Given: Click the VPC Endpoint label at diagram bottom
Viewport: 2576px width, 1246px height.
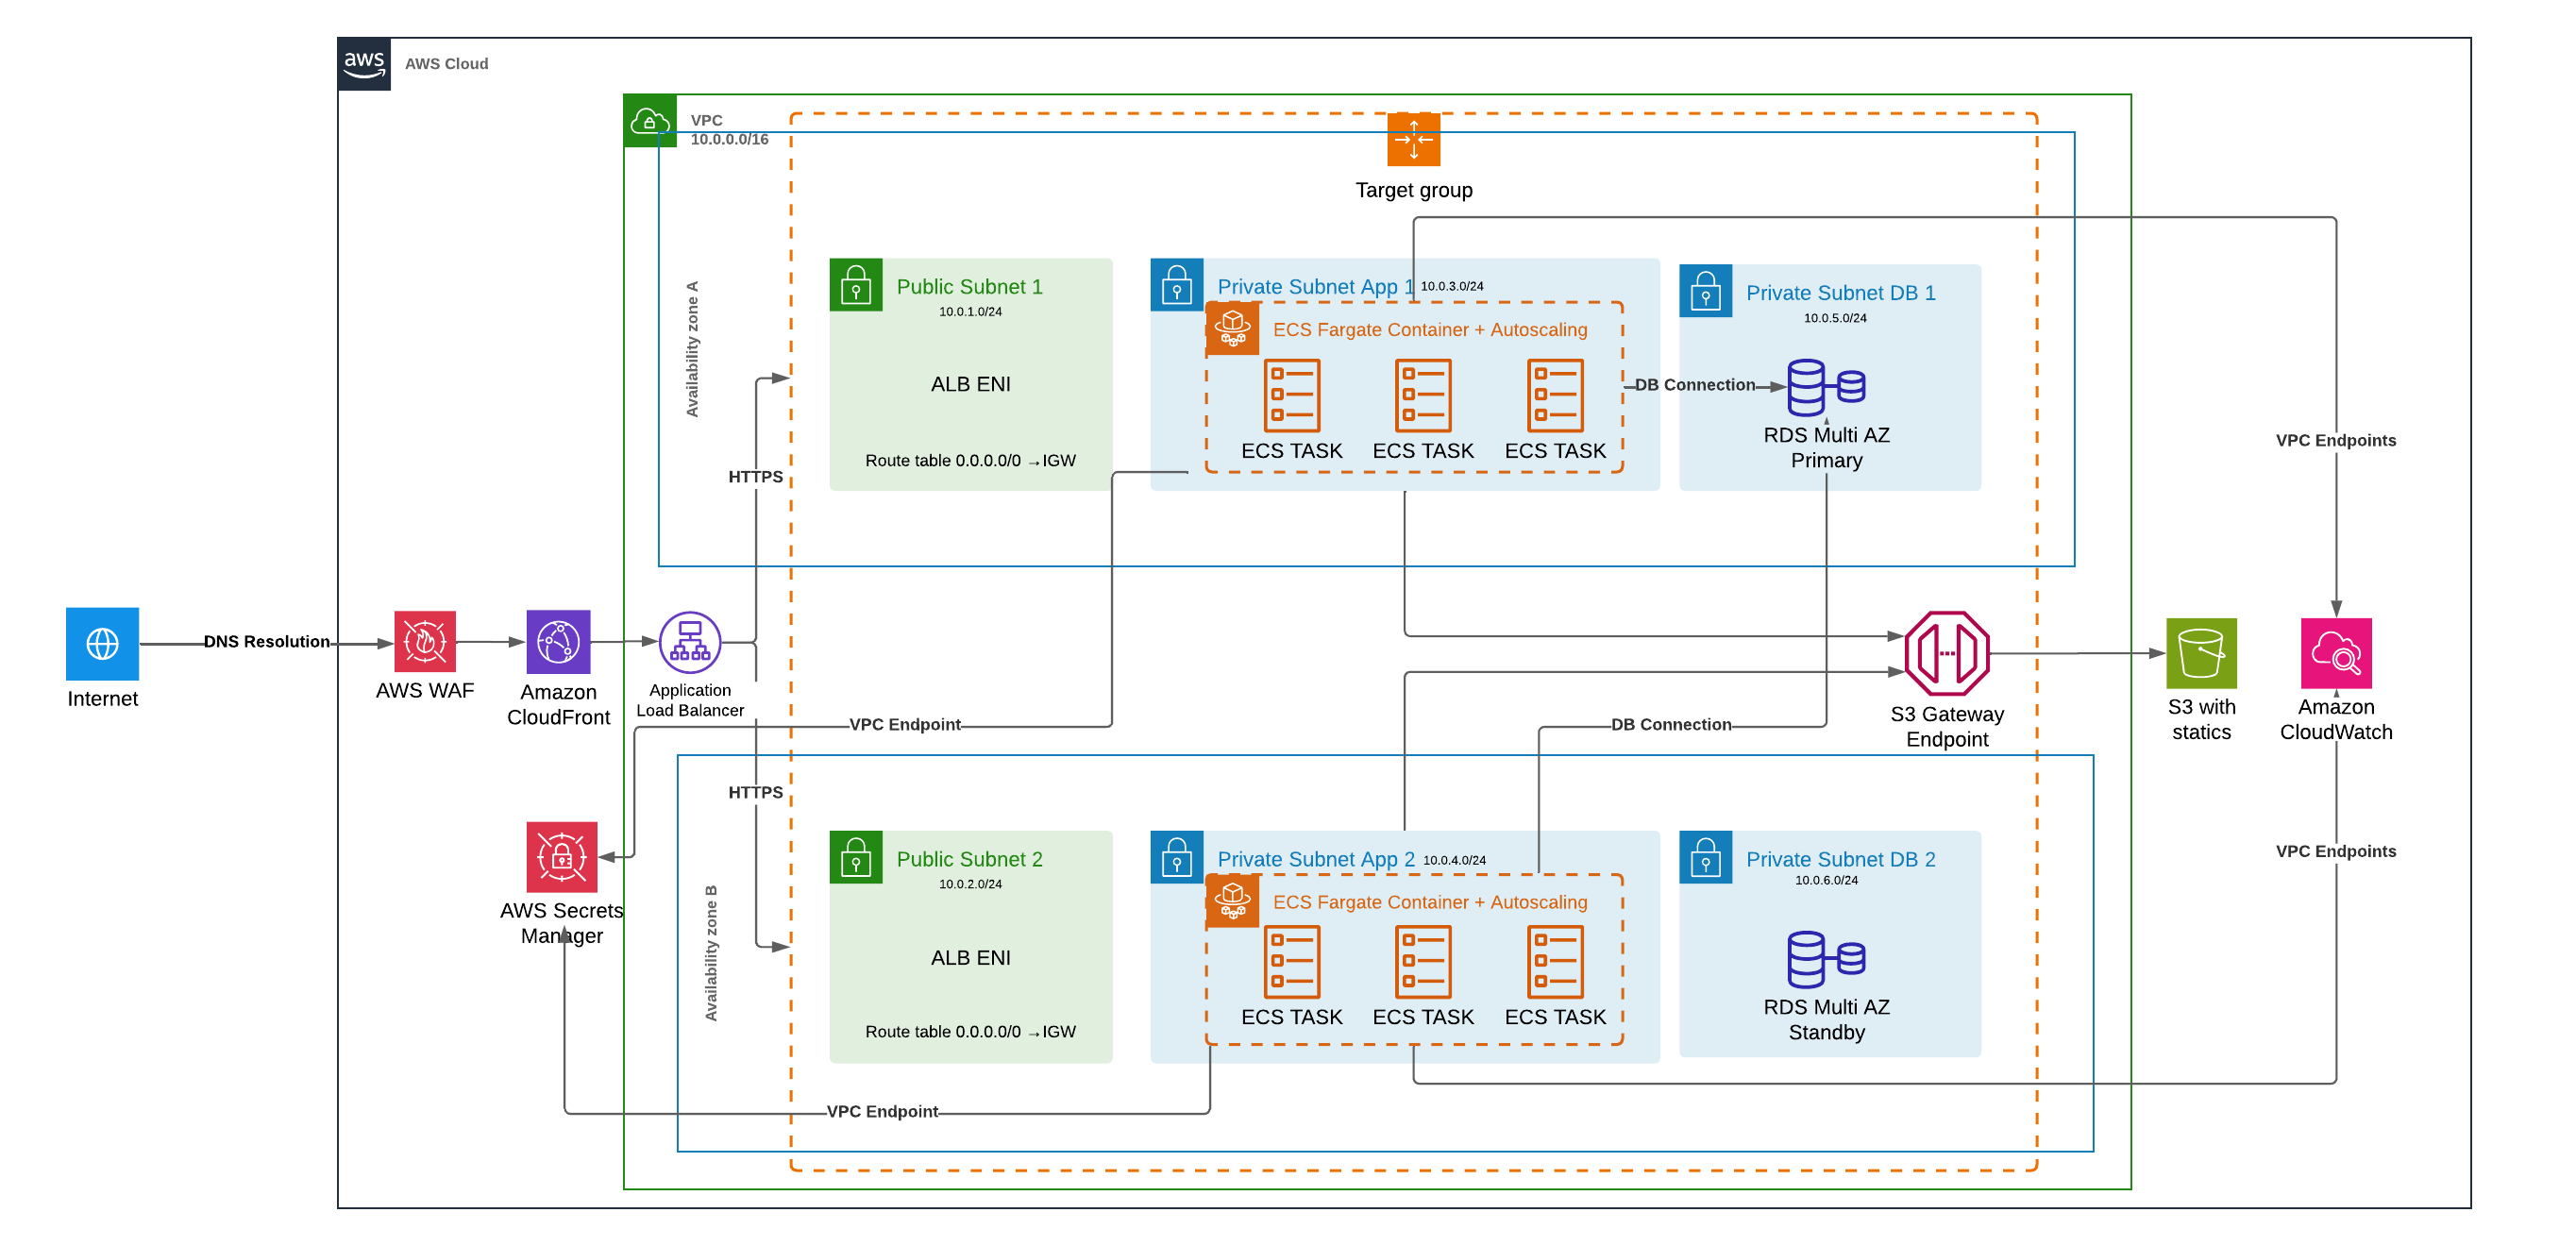Looking at the screenshot, I should [882, 1112].
